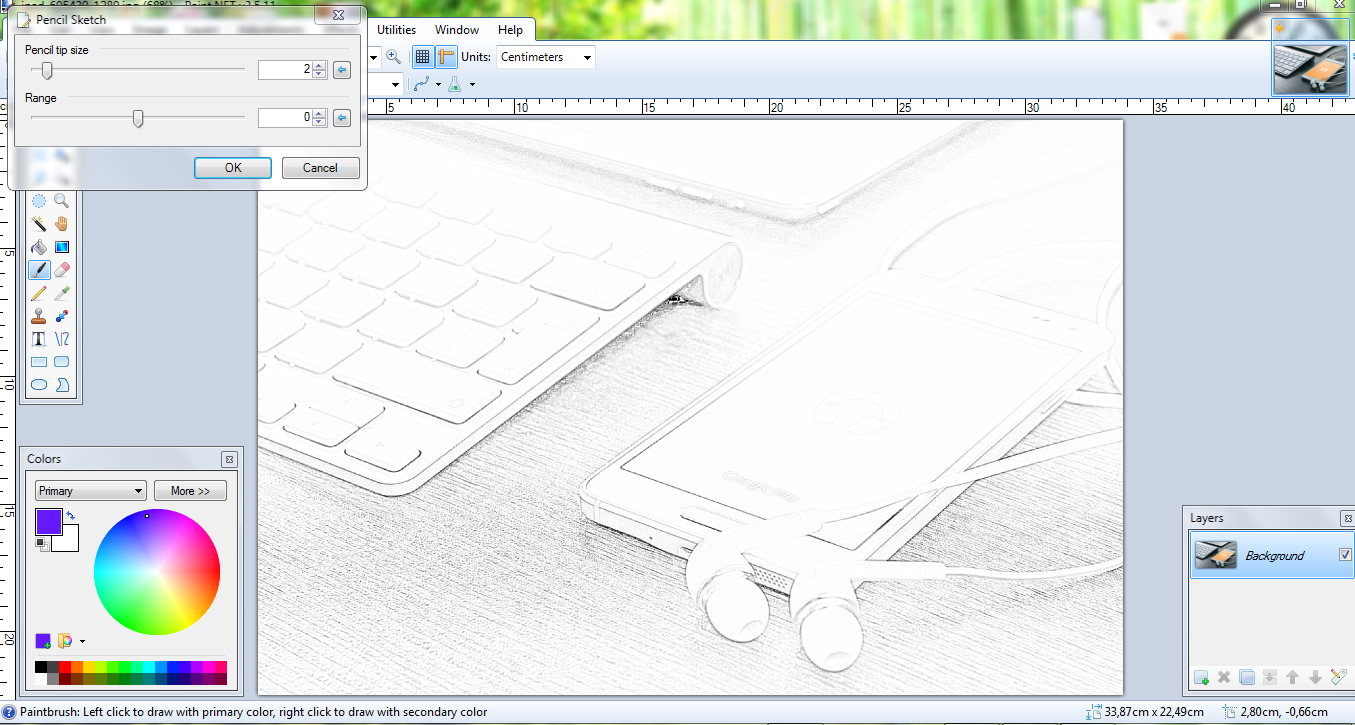
Task: Close the Colors panel
Action: [229, 459]
